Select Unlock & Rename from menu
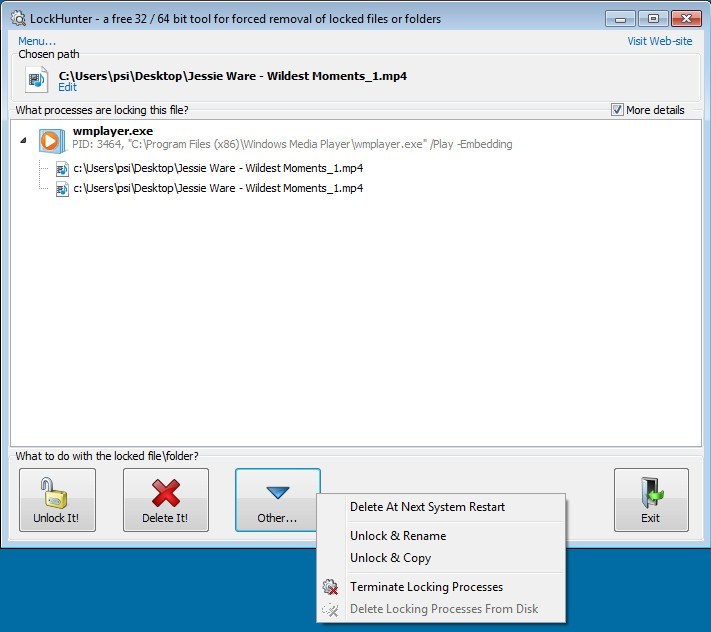 398,536
